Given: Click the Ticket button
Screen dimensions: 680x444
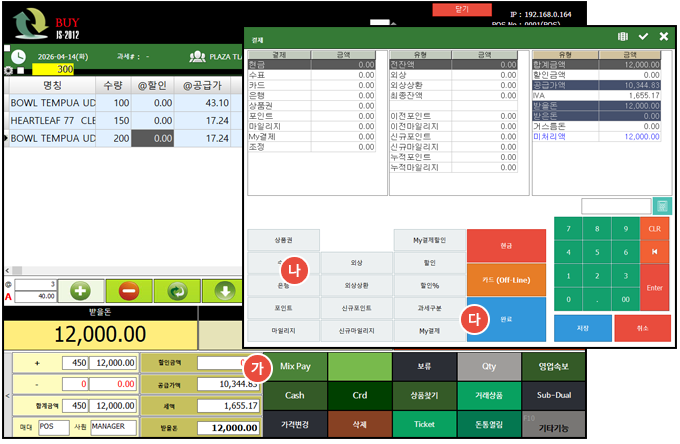Looking at the screenshot, I should click(x=424, y=424).
